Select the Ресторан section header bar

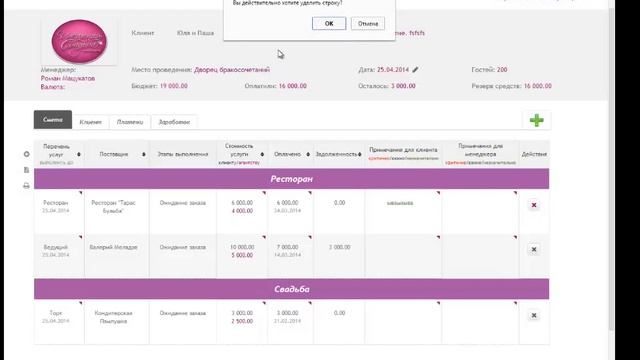coord(291,179)
